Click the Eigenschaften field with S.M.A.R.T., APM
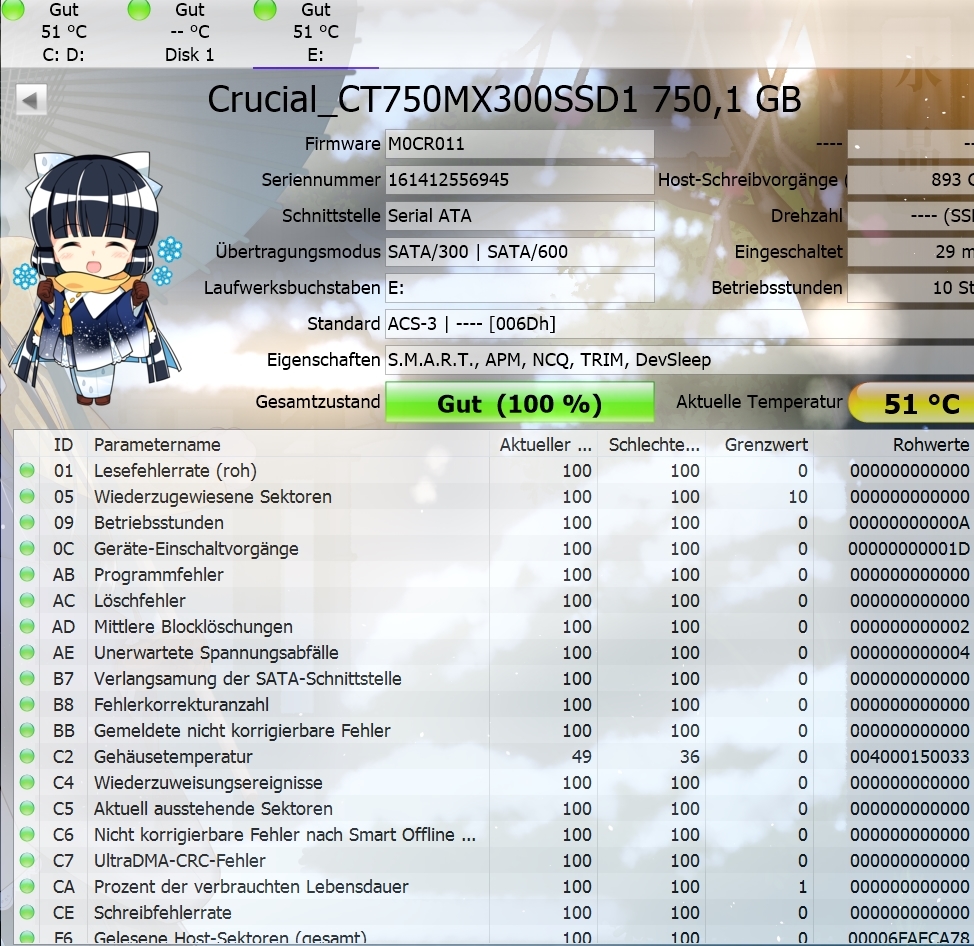The height and width of the screenshot is (946, 974). (x=680, y=360)
